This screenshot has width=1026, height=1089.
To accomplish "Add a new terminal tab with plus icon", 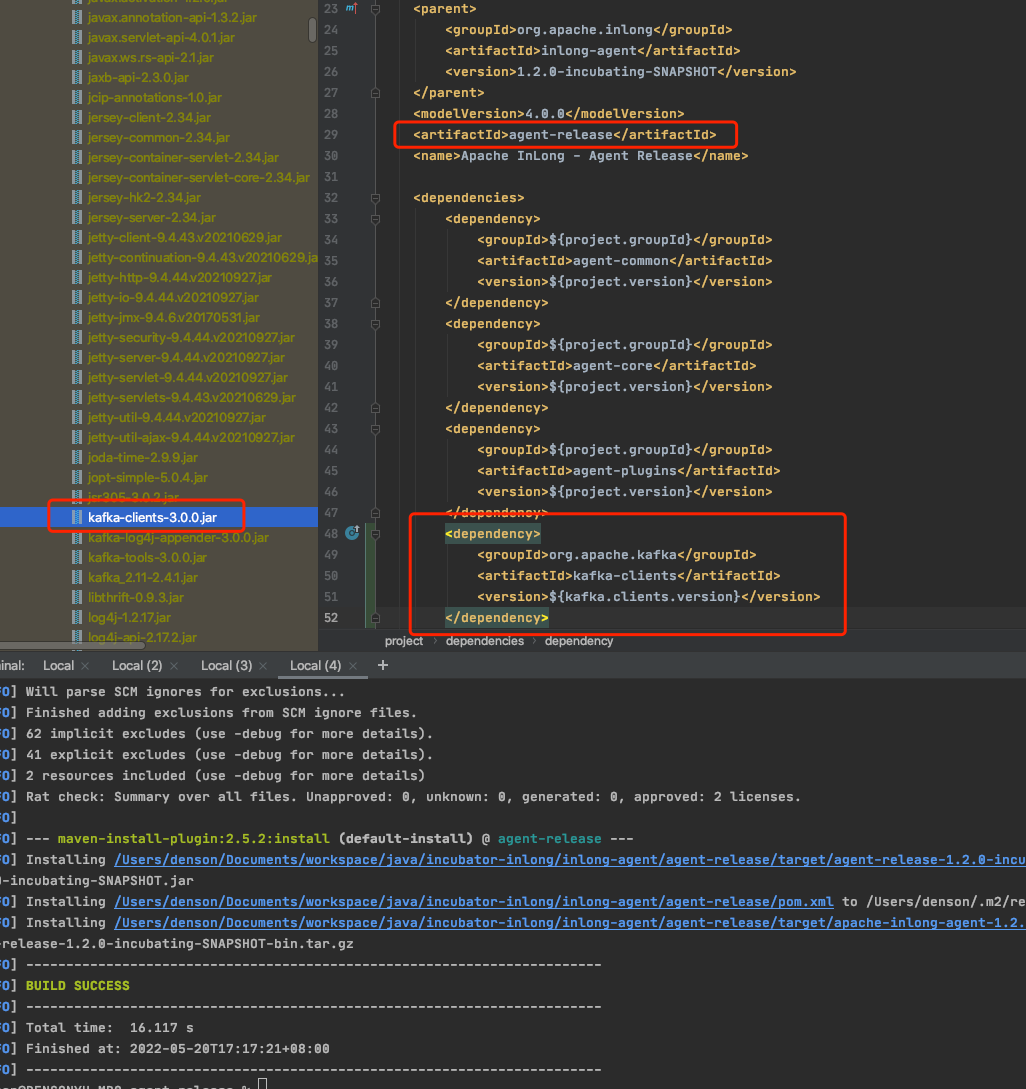I will coord(383,665).
